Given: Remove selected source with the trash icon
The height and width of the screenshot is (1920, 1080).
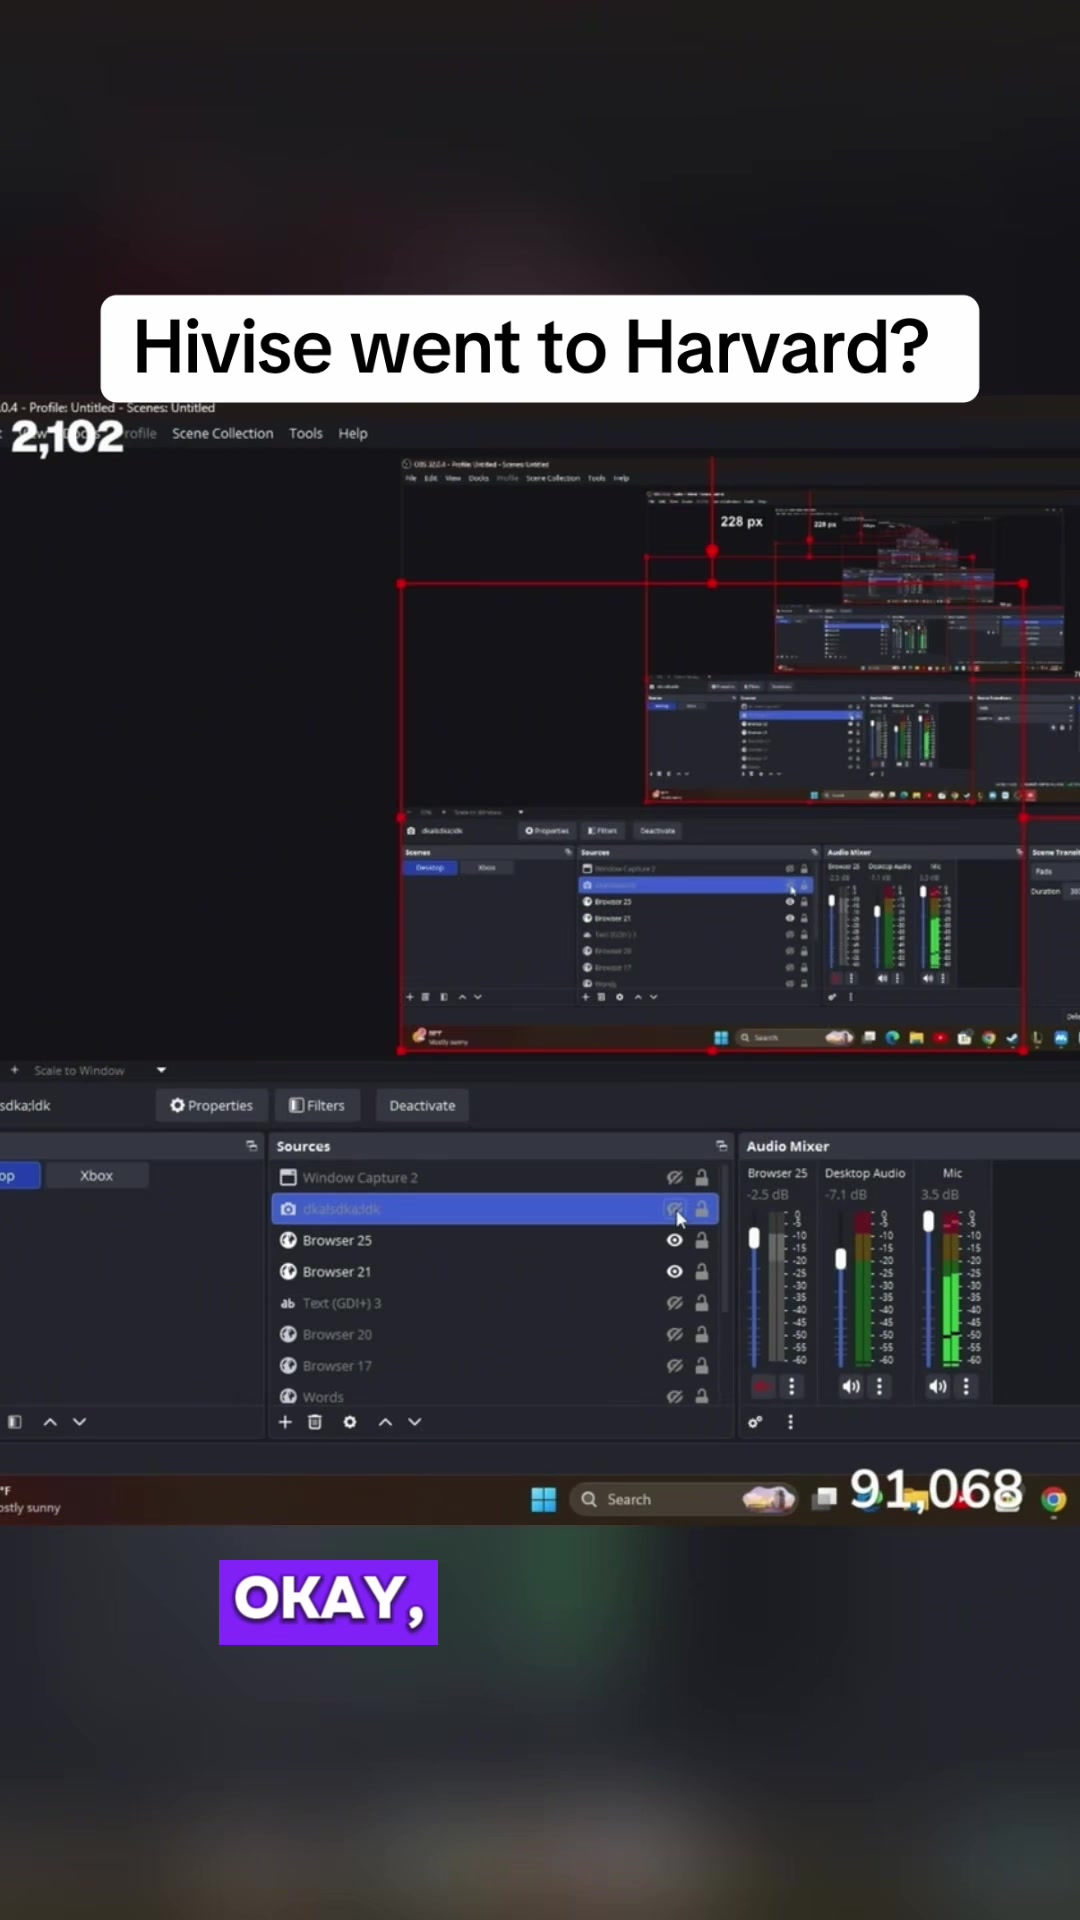Looking at the screenshot, I should 315,1422.
